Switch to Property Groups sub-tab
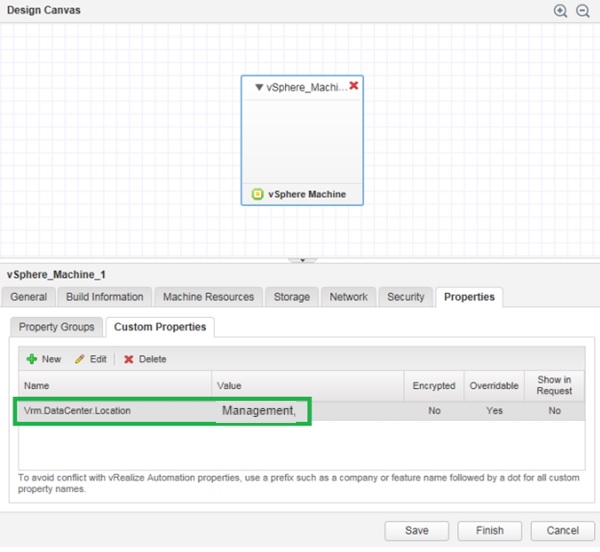 (56, 327)
